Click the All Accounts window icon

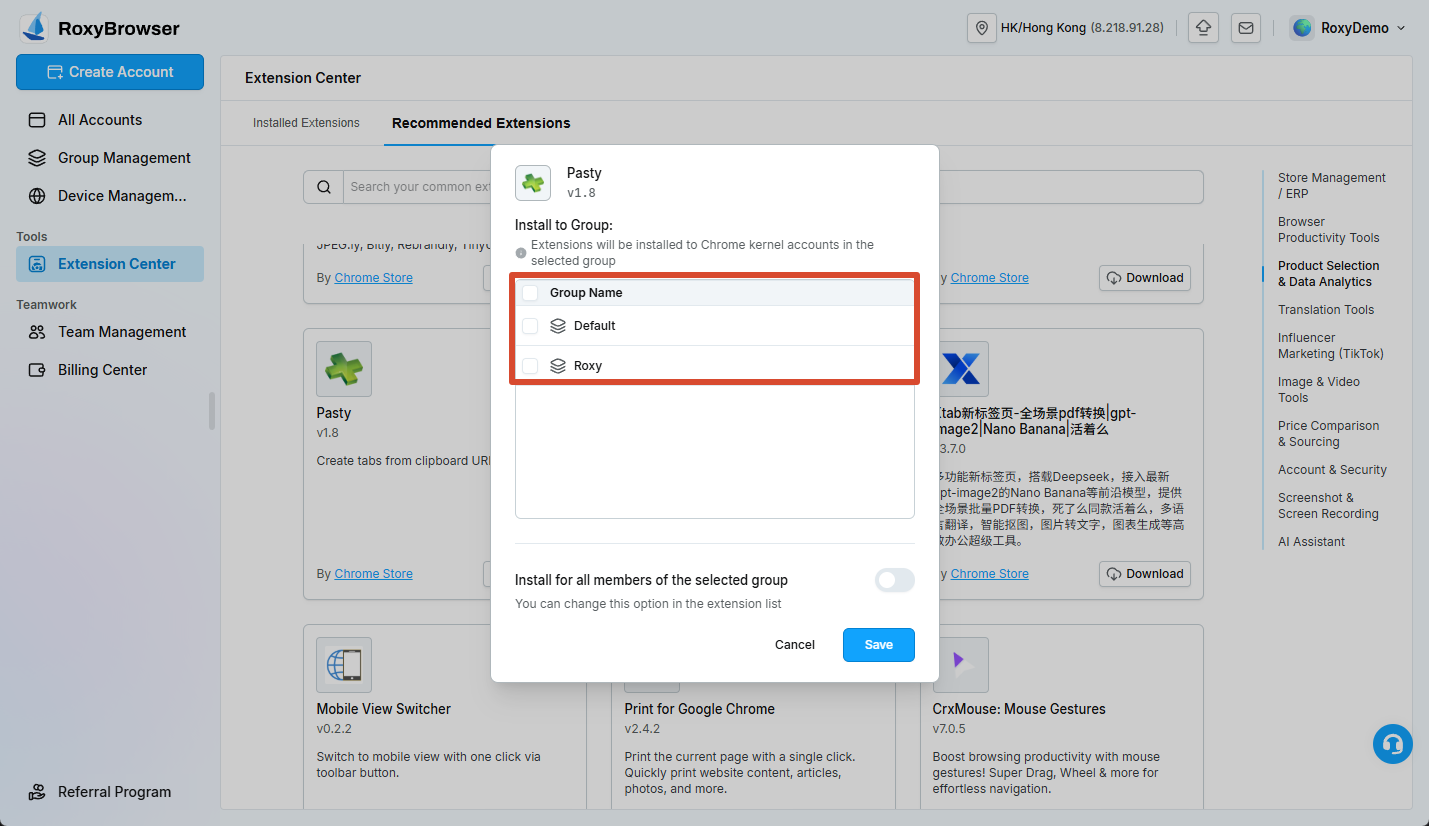[37, 120]
